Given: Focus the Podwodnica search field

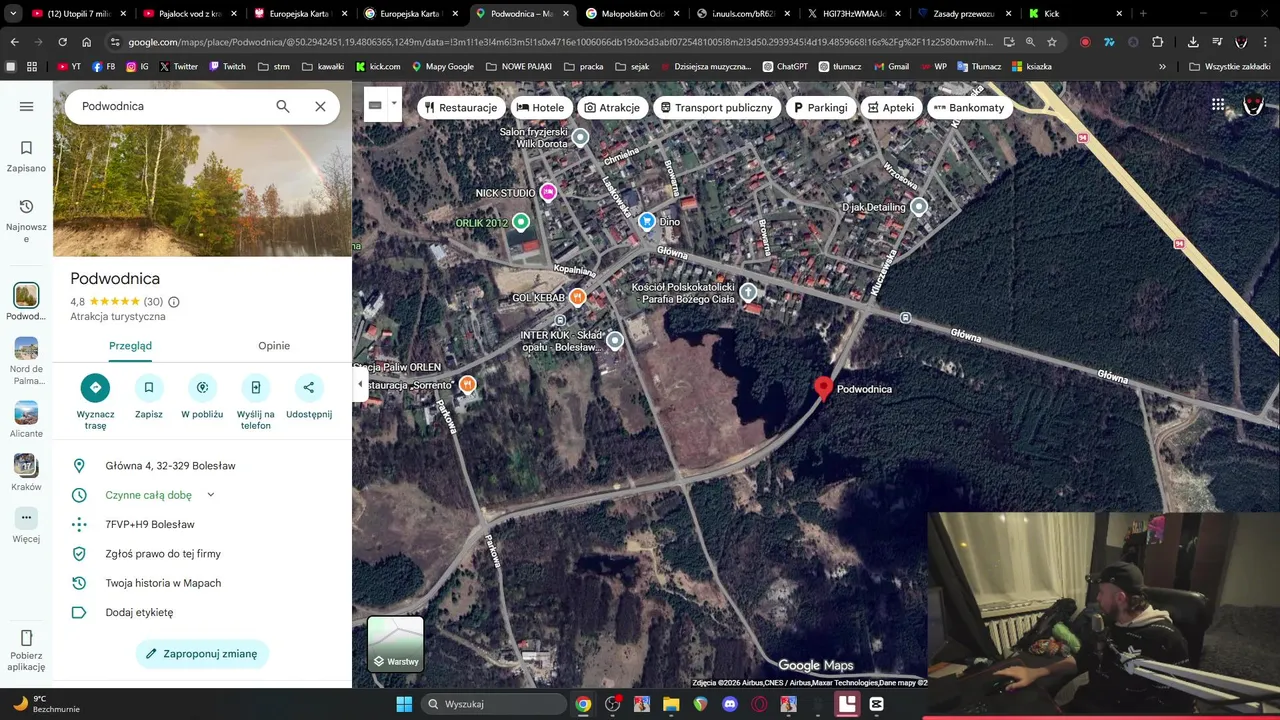Looking at the screenshot, I should click(x=170, y=106).
